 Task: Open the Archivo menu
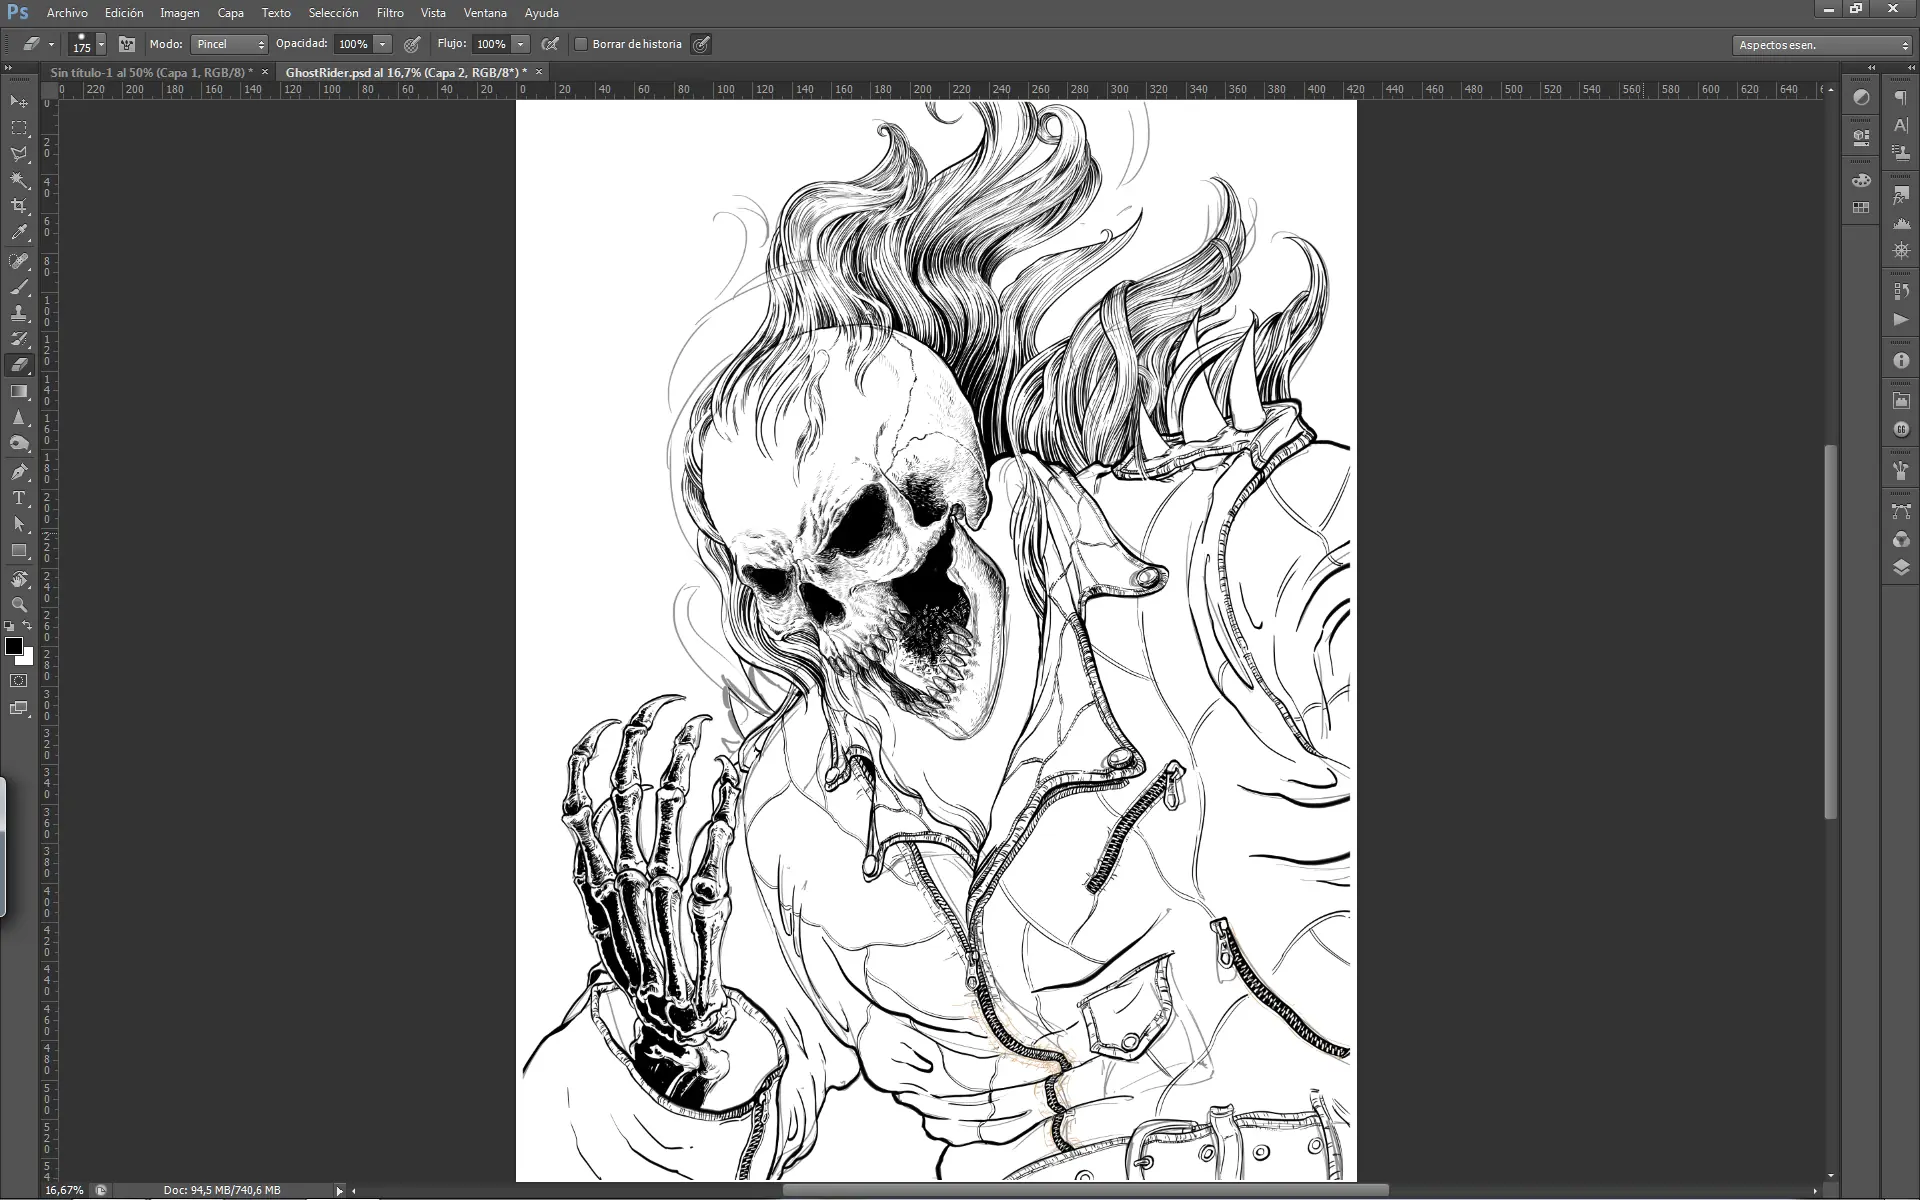[67, 13]
